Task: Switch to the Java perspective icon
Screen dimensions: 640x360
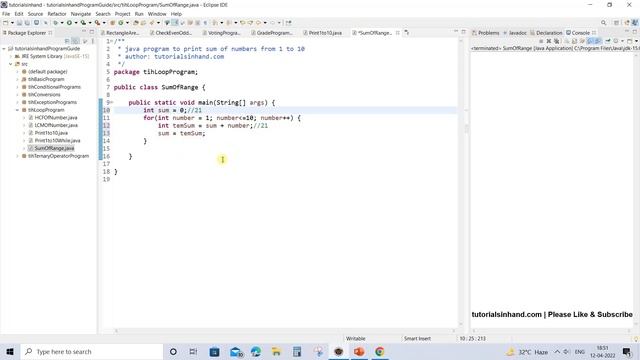Action: [635, 23]
